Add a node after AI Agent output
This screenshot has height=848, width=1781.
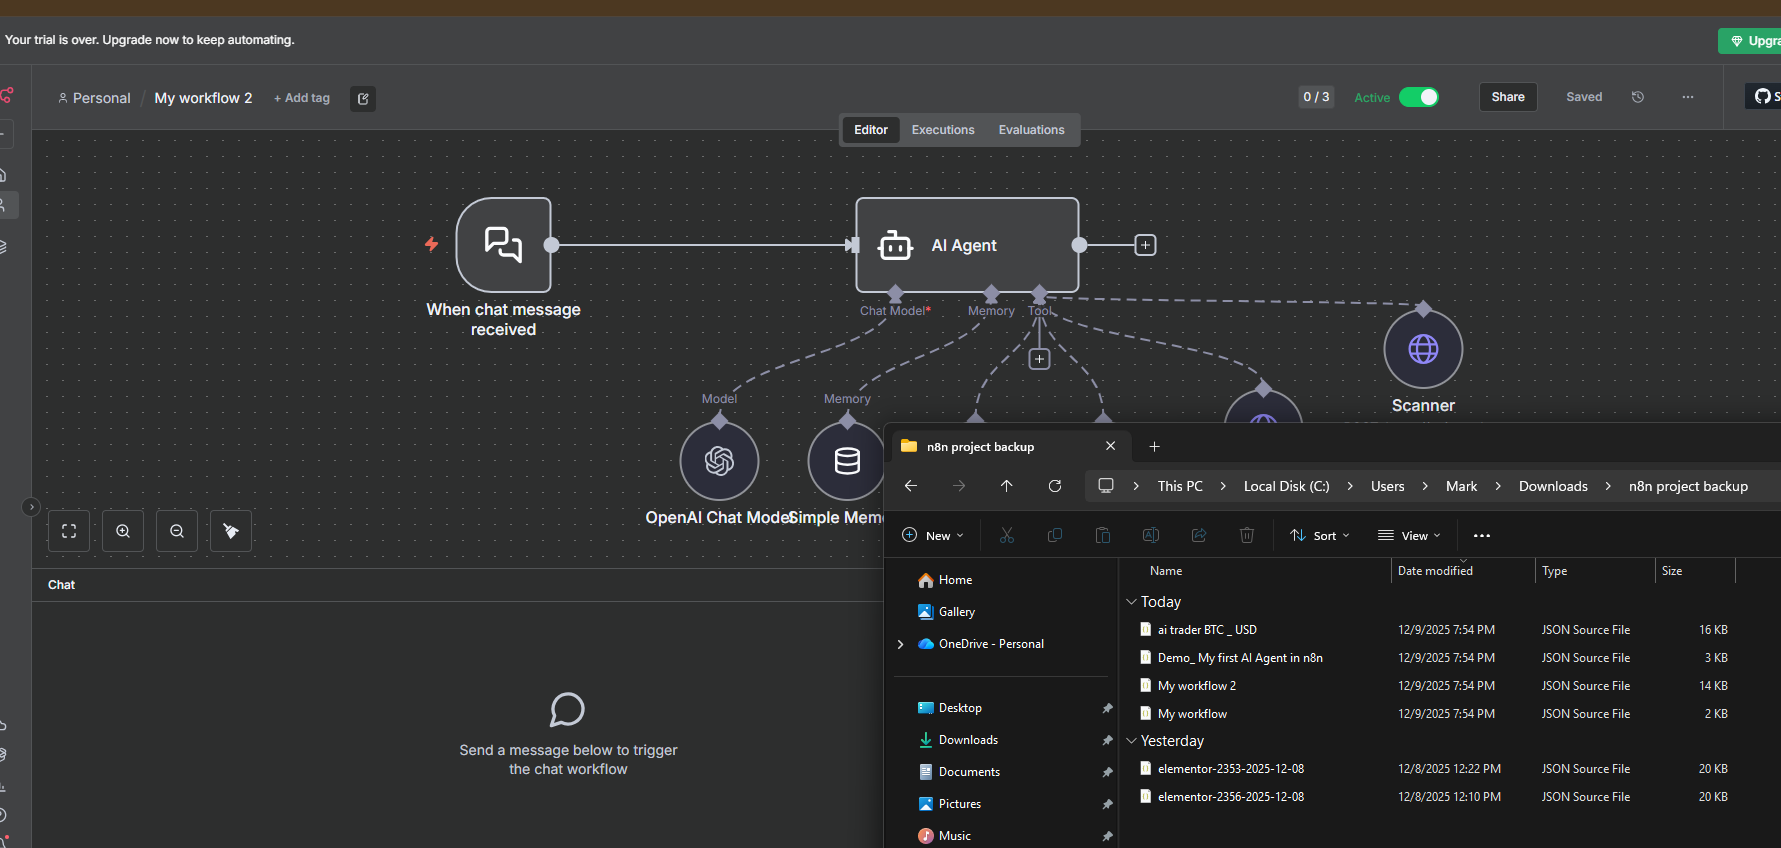click(1145, 245)
